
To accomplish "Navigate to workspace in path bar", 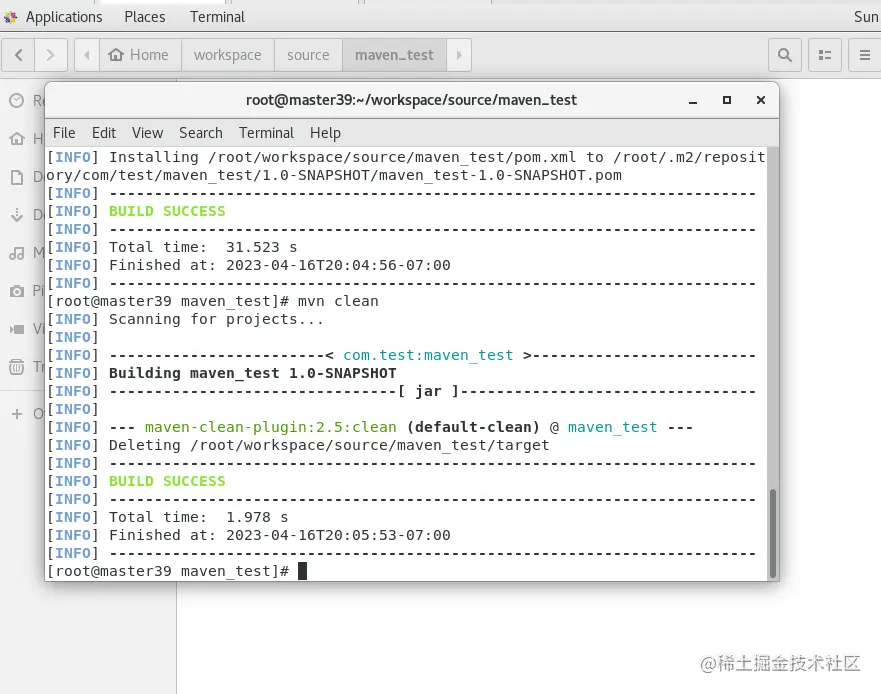I will 228,55.
